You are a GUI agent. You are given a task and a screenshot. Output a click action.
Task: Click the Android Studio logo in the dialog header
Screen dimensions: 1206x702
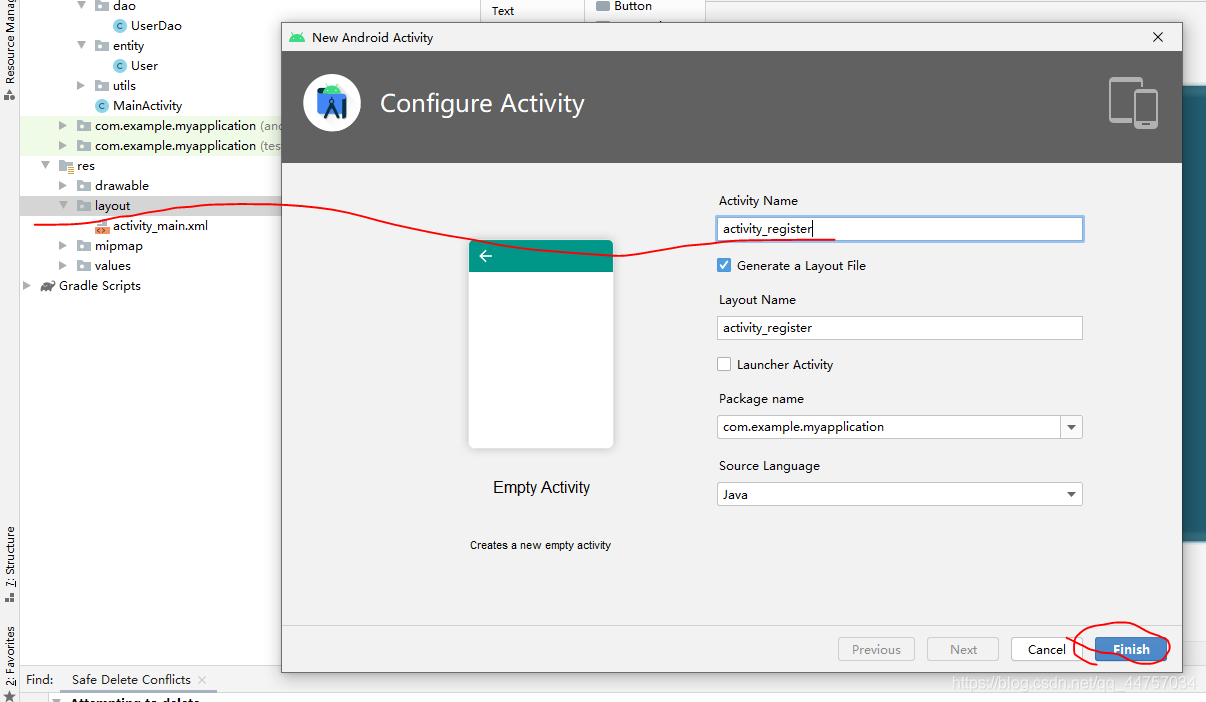point(331,102)
